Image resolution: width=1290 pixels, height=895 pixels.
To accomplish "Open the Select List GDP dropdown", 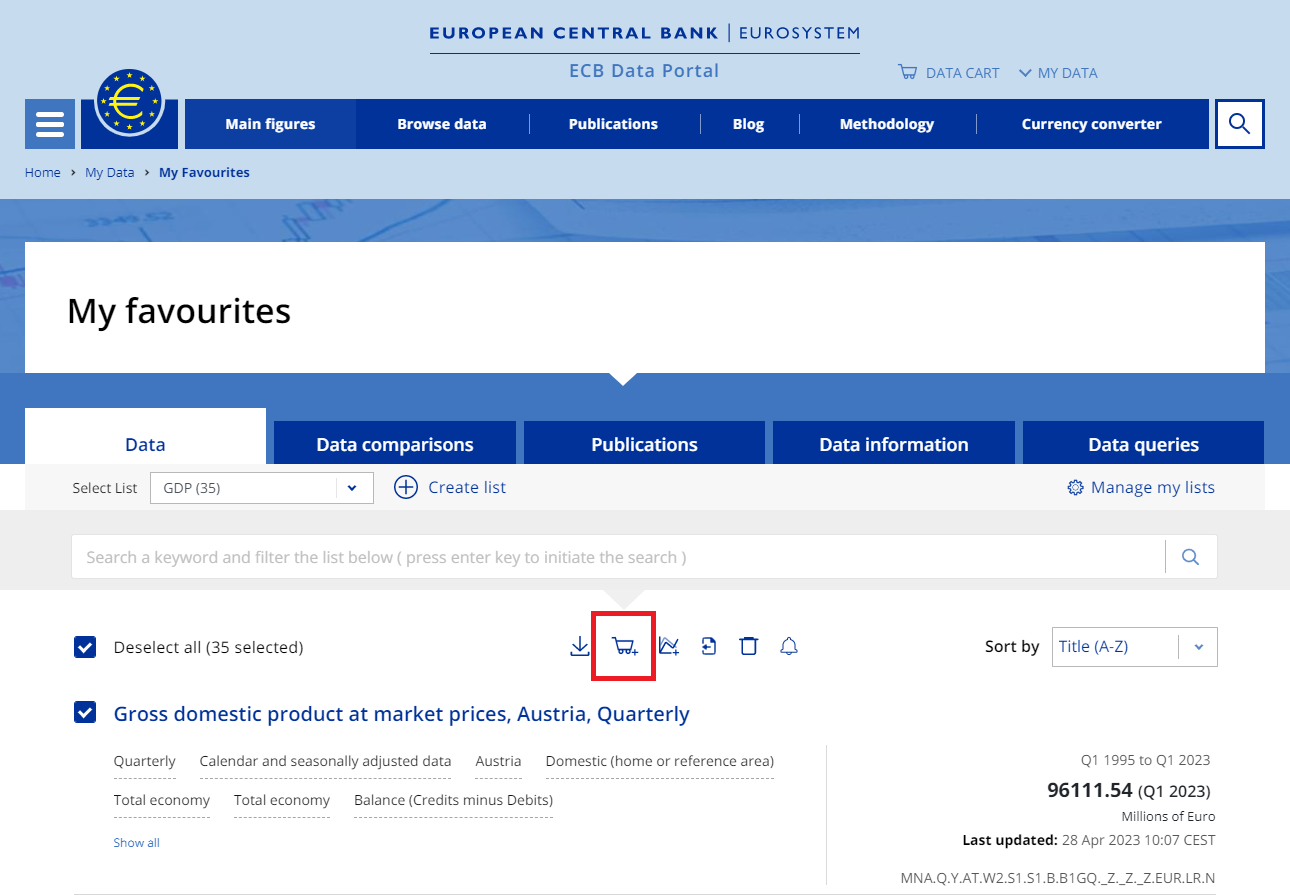I will [x=351, y=488].
